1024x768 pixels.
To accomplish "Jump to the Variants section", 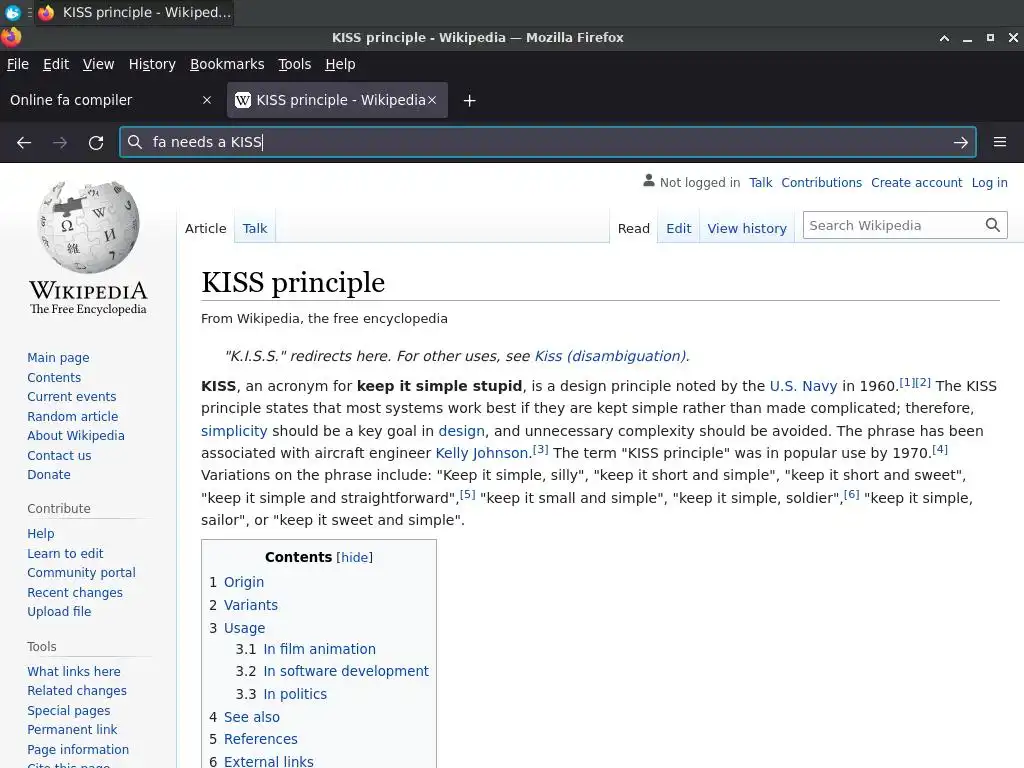I will 251,605.
